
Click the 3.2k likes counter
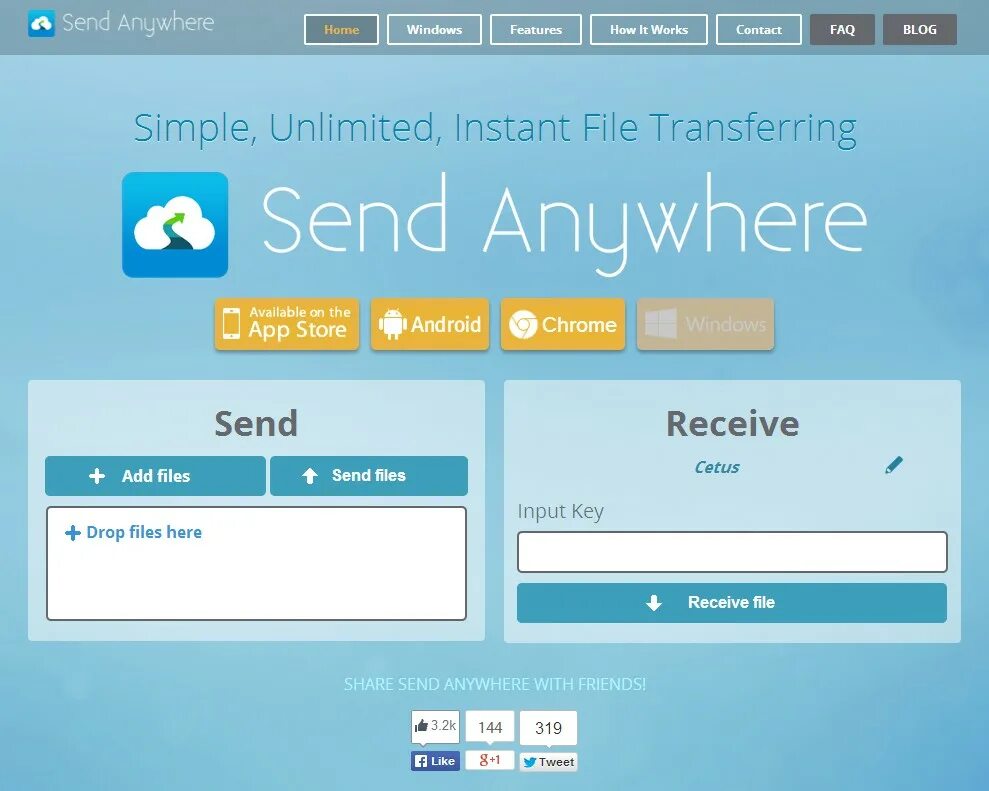pyautogui.click(x=435, y=726)
